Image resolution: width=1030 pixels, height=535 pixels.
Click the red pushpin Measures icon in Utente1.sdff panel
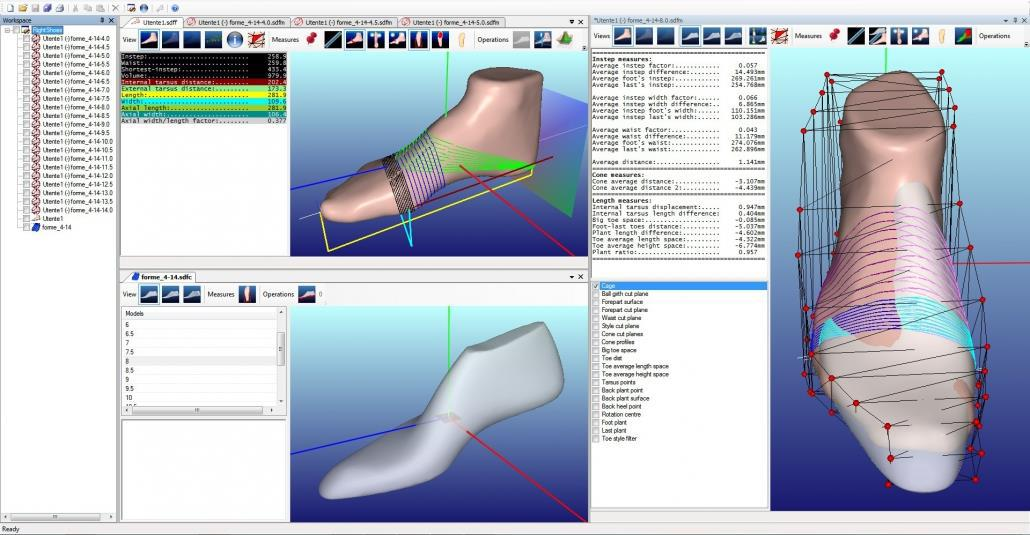click(311, 39)
